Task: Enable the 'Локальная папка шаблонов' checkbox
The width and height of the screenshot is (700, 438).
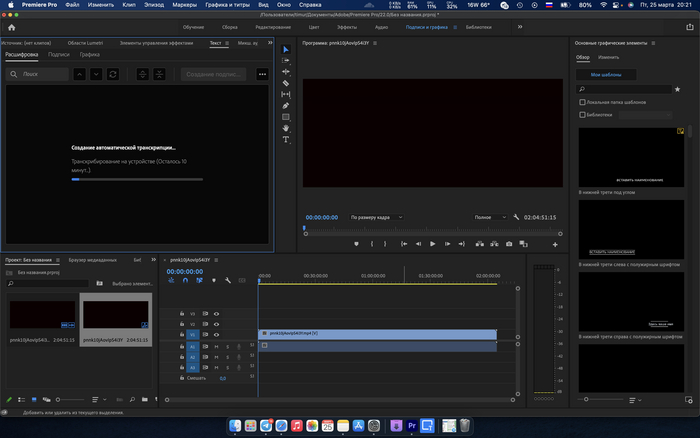Action: click(x=583, y=102)
